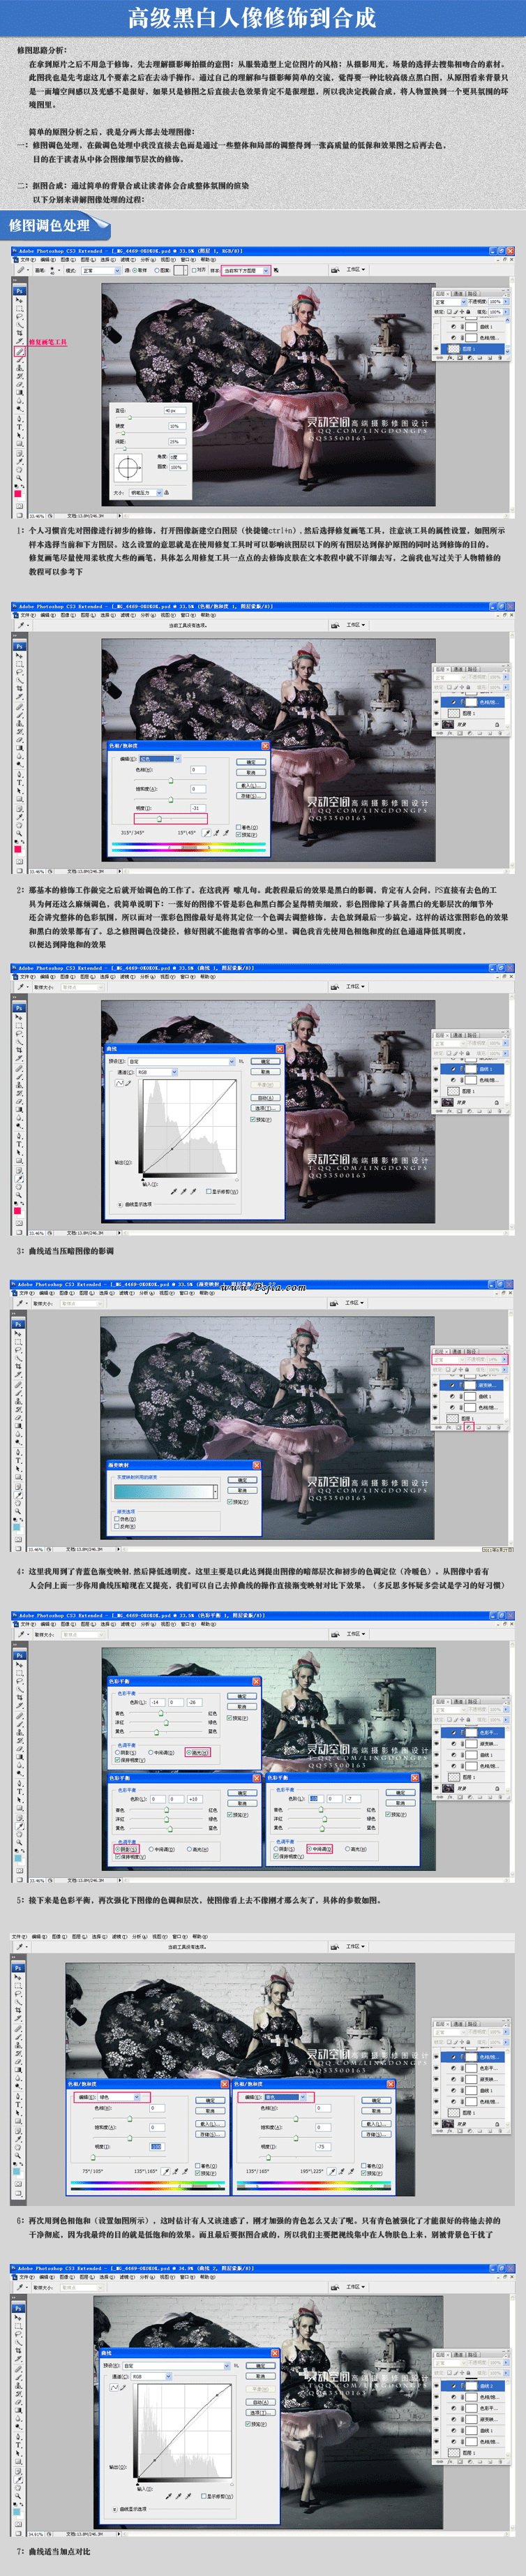Select the curve point tool icon in step 3 曲线 dialog
The width and height of the screenshot is (526, 2576).
tap(120, 1083)
